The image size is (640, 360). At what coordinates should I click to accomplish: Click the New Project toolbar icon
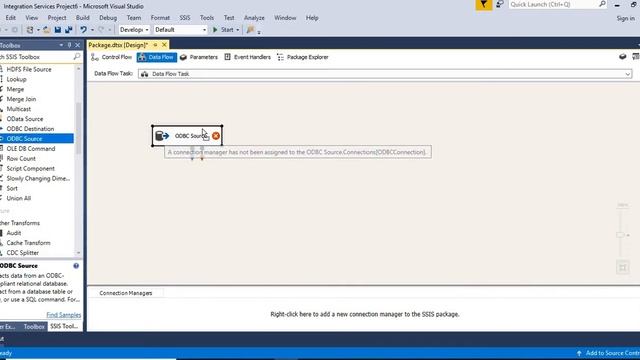pos(30,30)
